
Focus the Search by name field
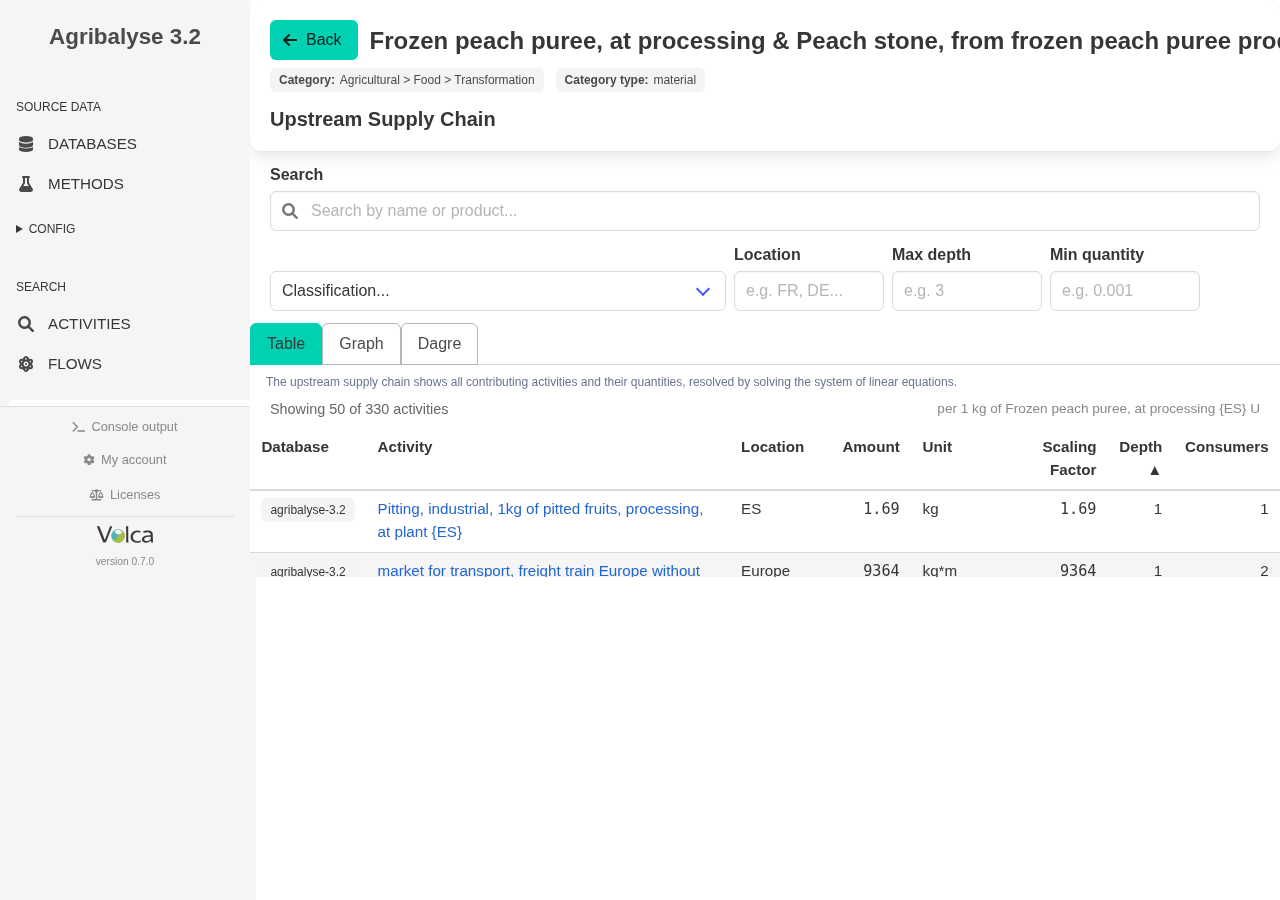coord(765,211)
